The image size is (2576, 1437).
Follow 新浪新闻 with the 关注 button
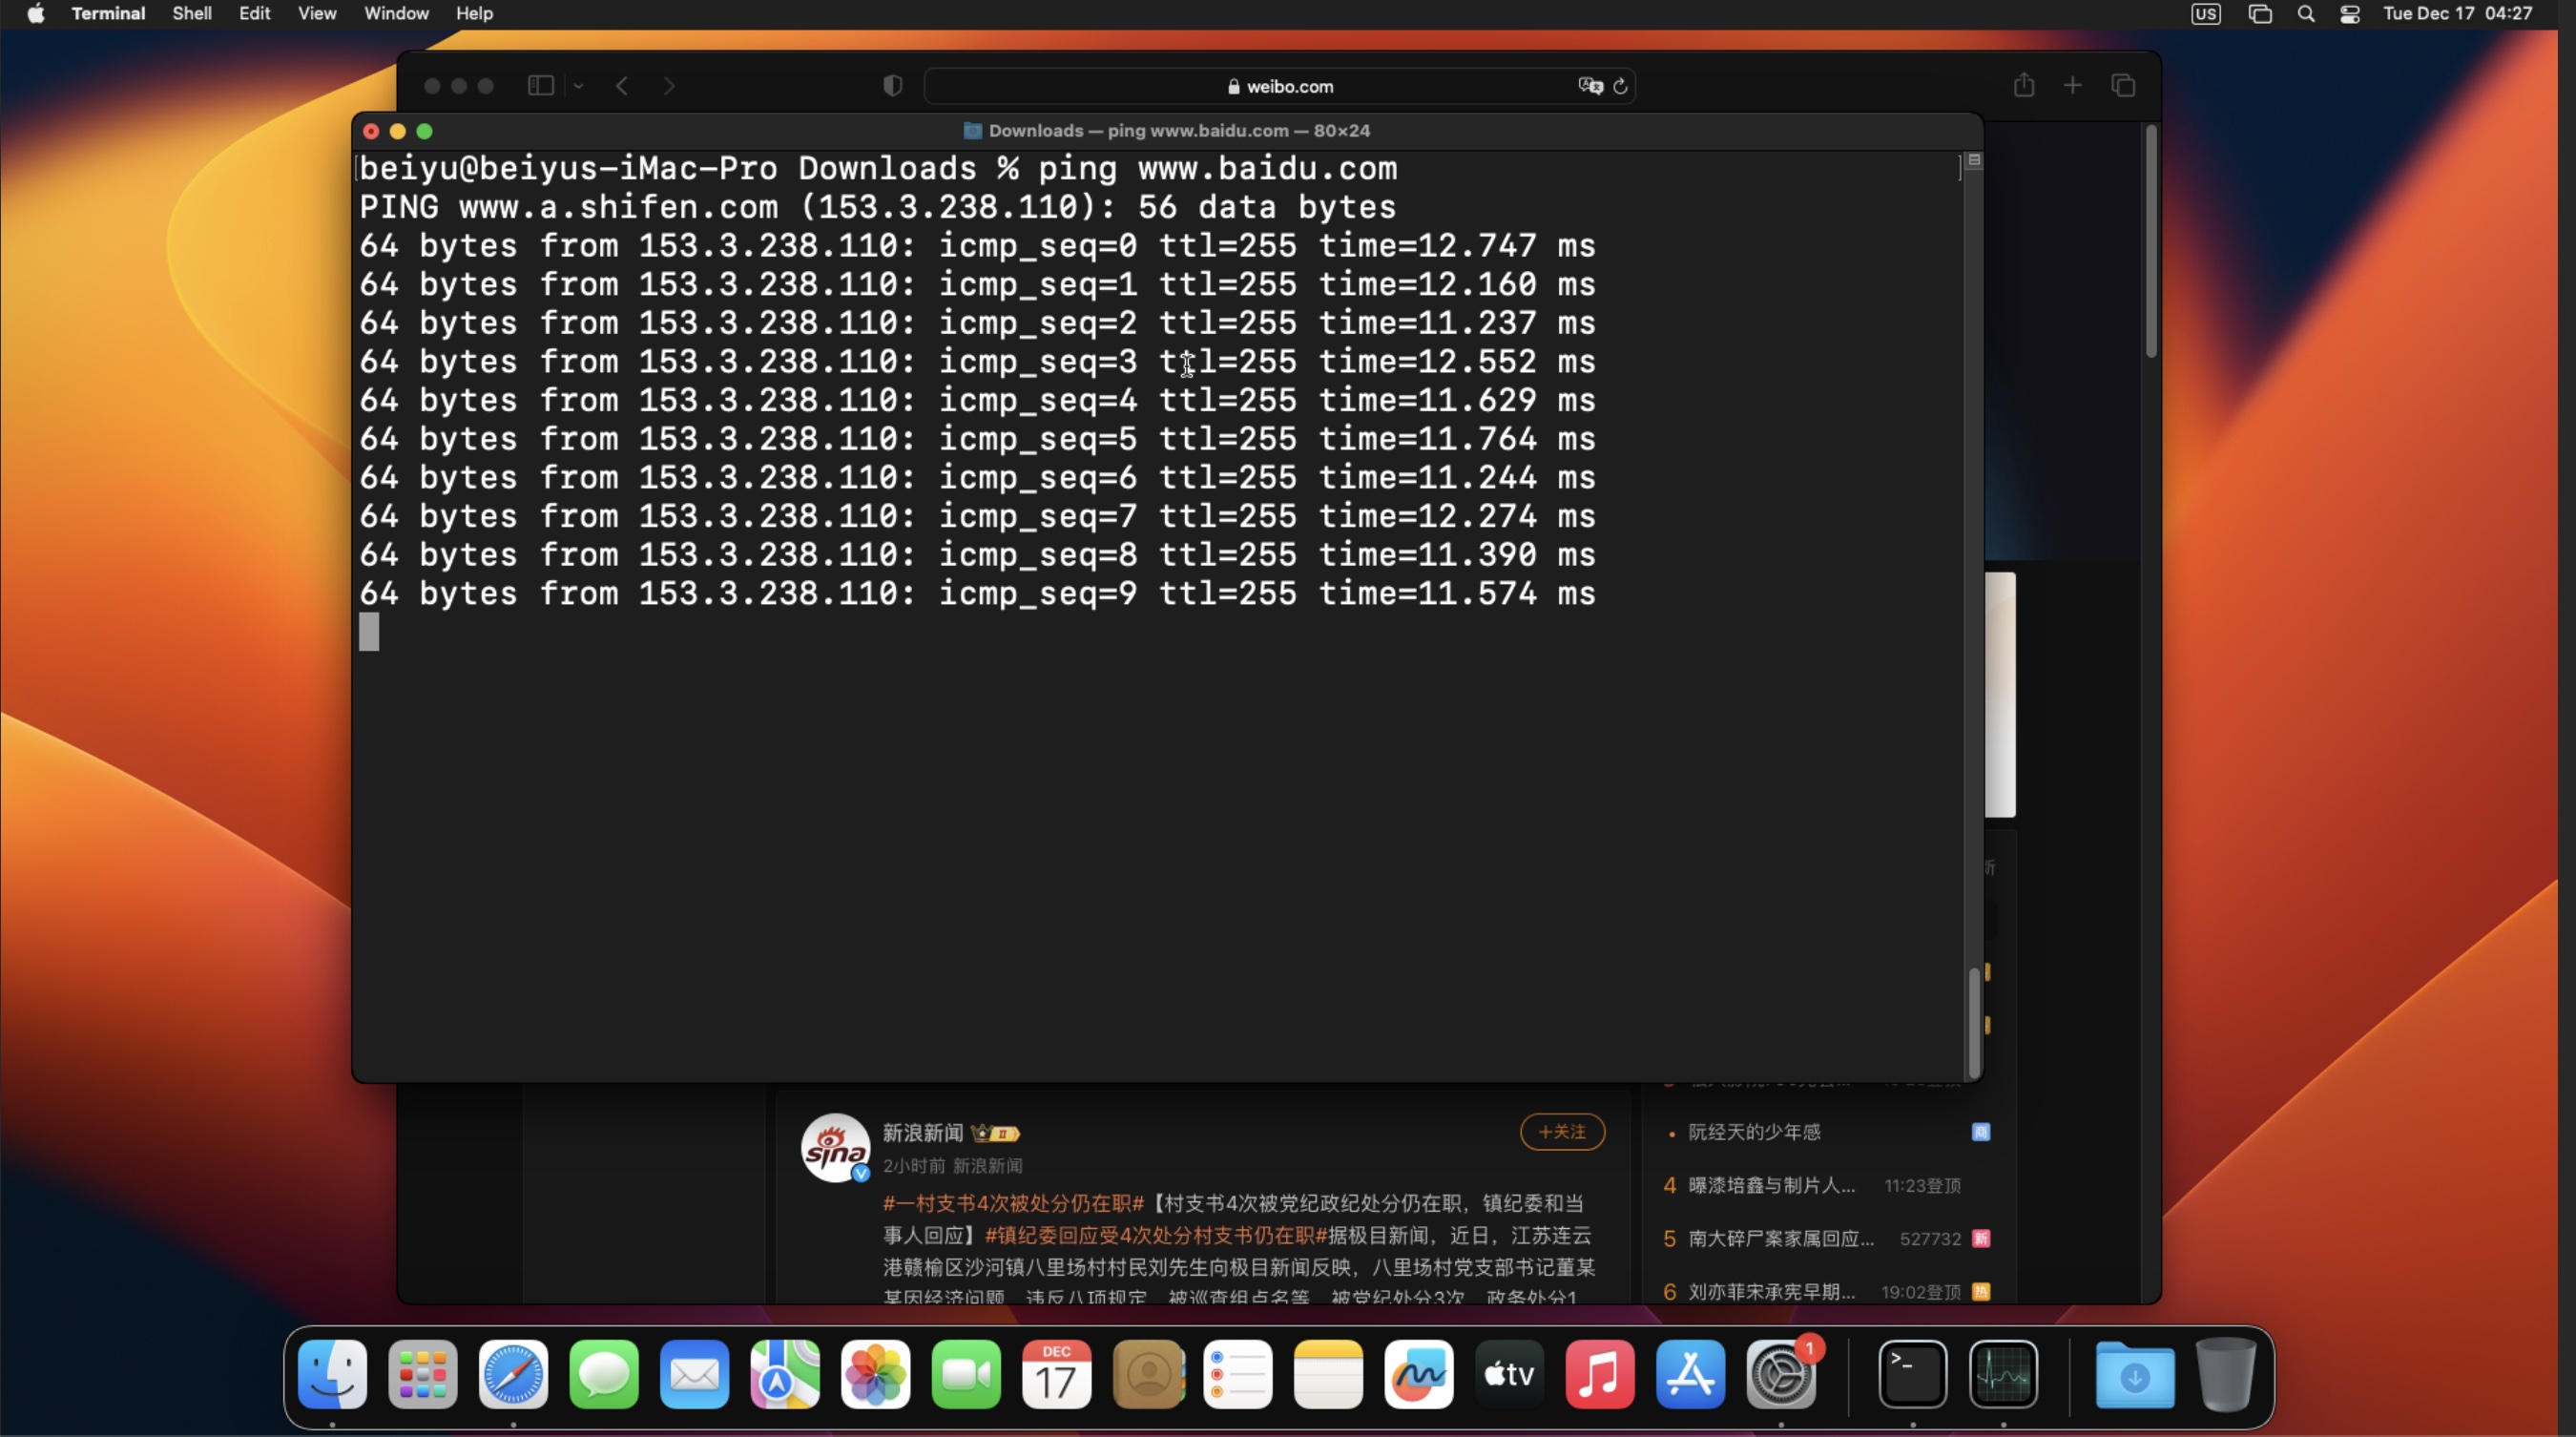[x=1562, y=1132]
